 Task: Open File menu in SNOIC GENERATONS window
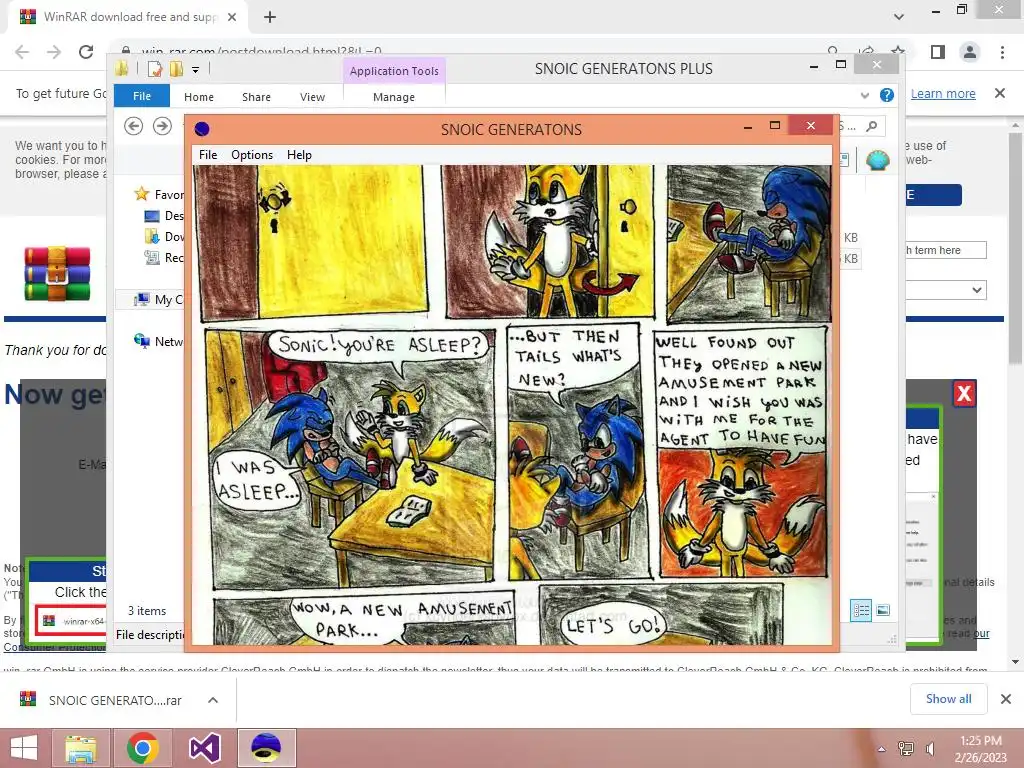(x=208, y=155)
